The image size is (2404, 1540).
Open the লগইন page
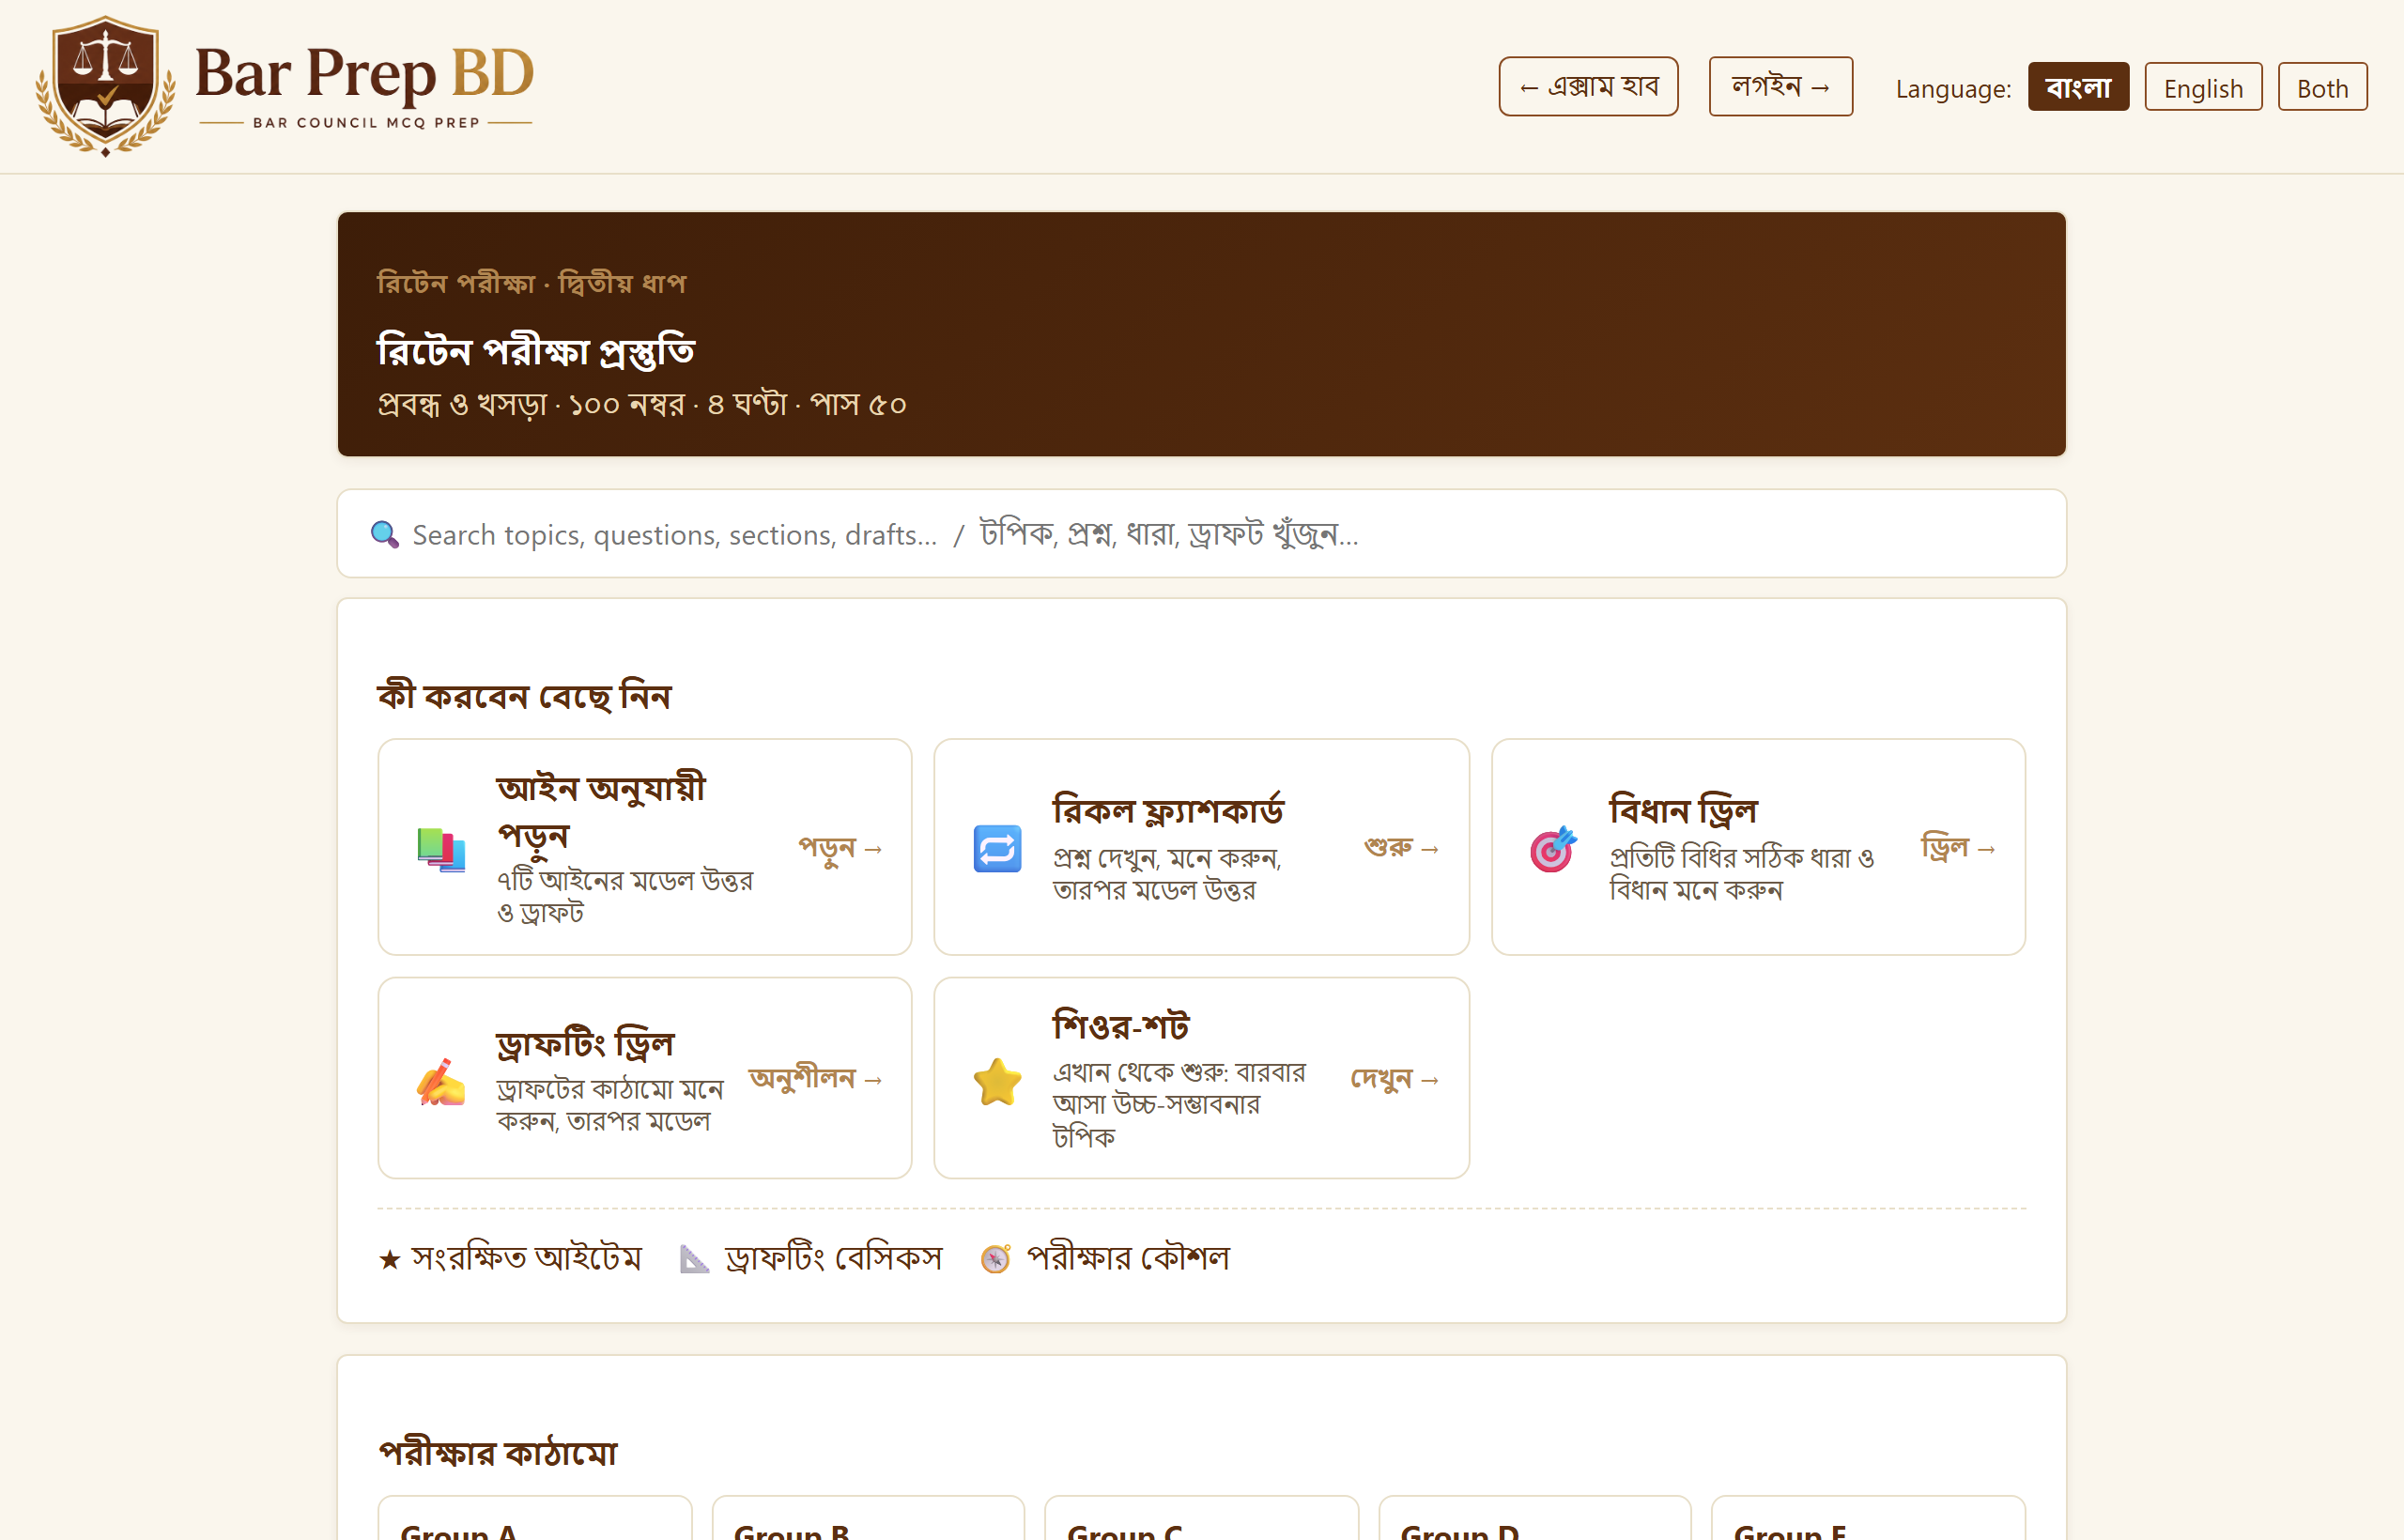(x=1780, y=86)
